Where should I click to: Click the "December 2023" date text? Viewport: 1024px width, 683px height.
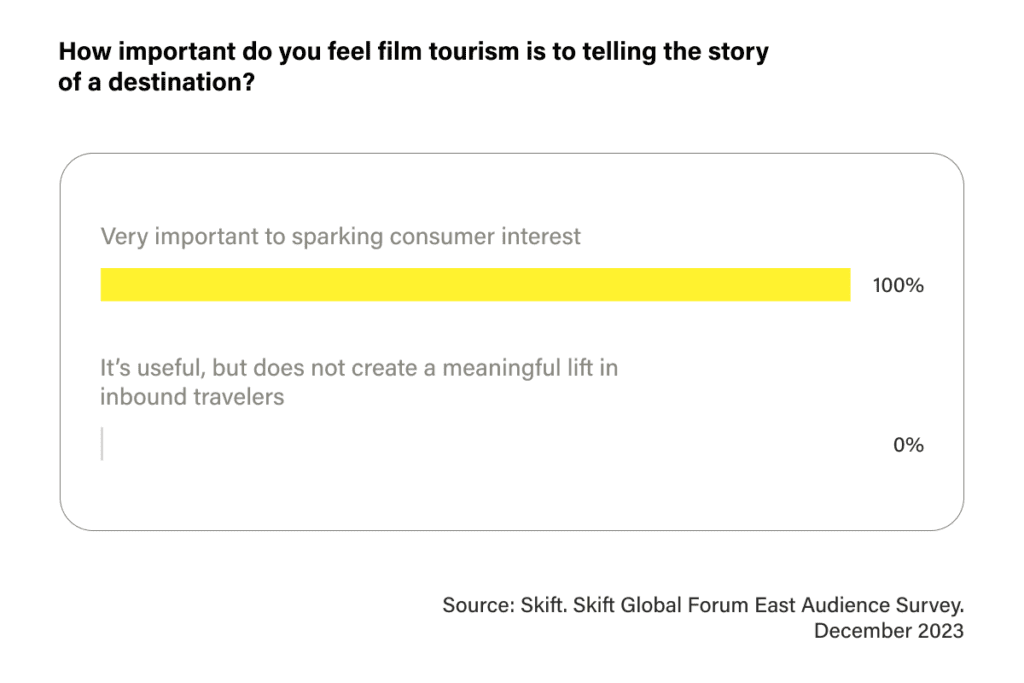tap(889, 631)
